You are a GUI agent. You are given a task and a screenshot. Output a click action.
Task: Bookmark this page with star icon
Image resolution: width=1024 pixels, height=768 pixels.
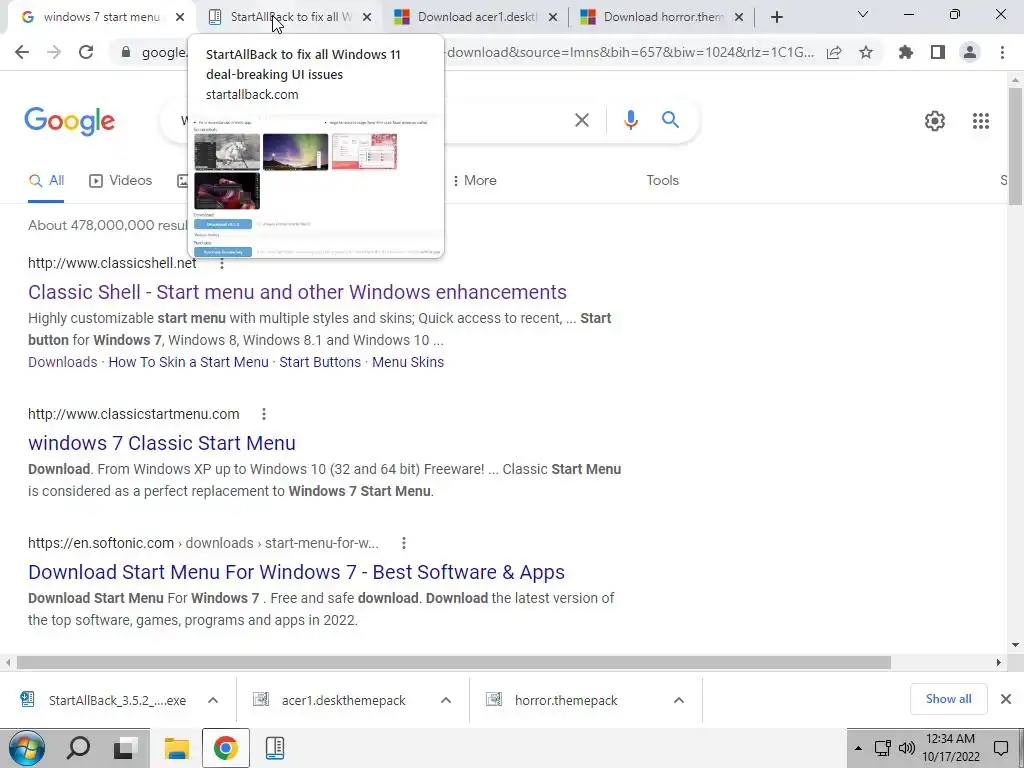(866, 52)
